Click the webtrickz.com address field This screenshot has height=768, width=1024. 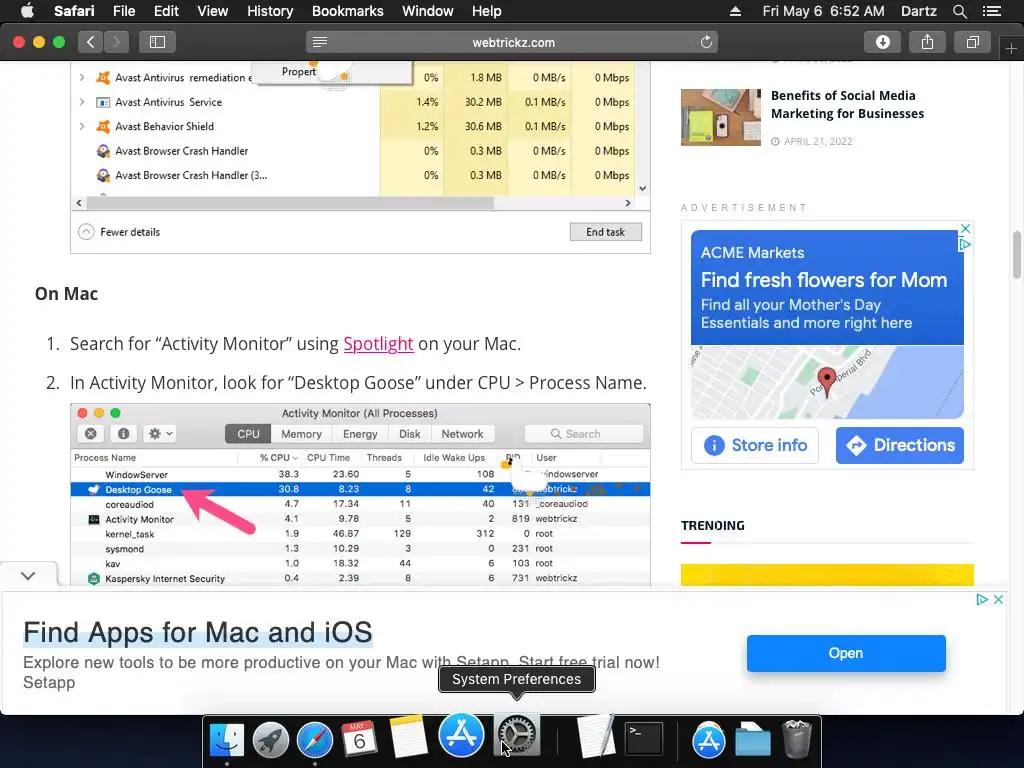[513, 42]
